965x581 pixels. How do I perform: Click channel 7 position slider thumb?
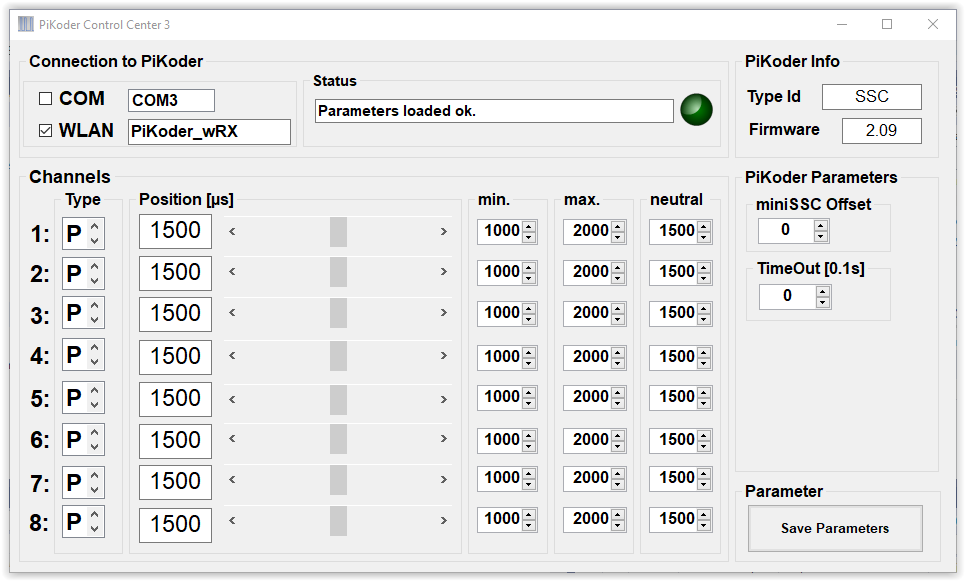(x=338, y=479)
